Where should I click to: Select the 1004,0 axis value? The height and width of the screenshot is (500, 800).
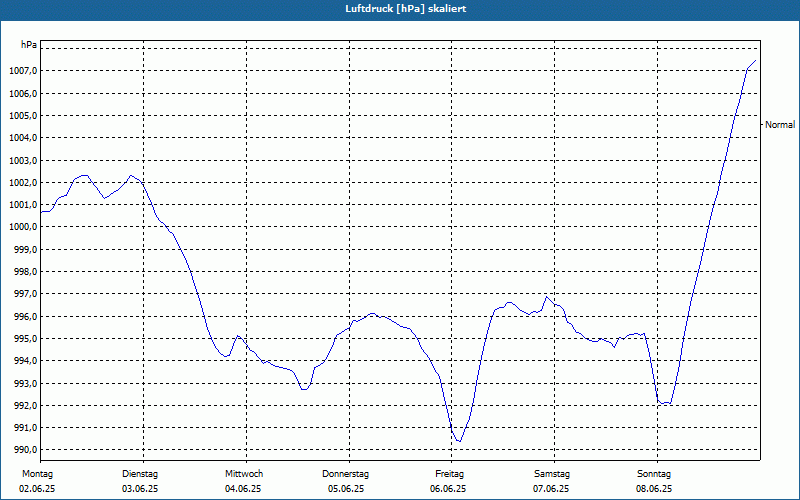[23, 138]
